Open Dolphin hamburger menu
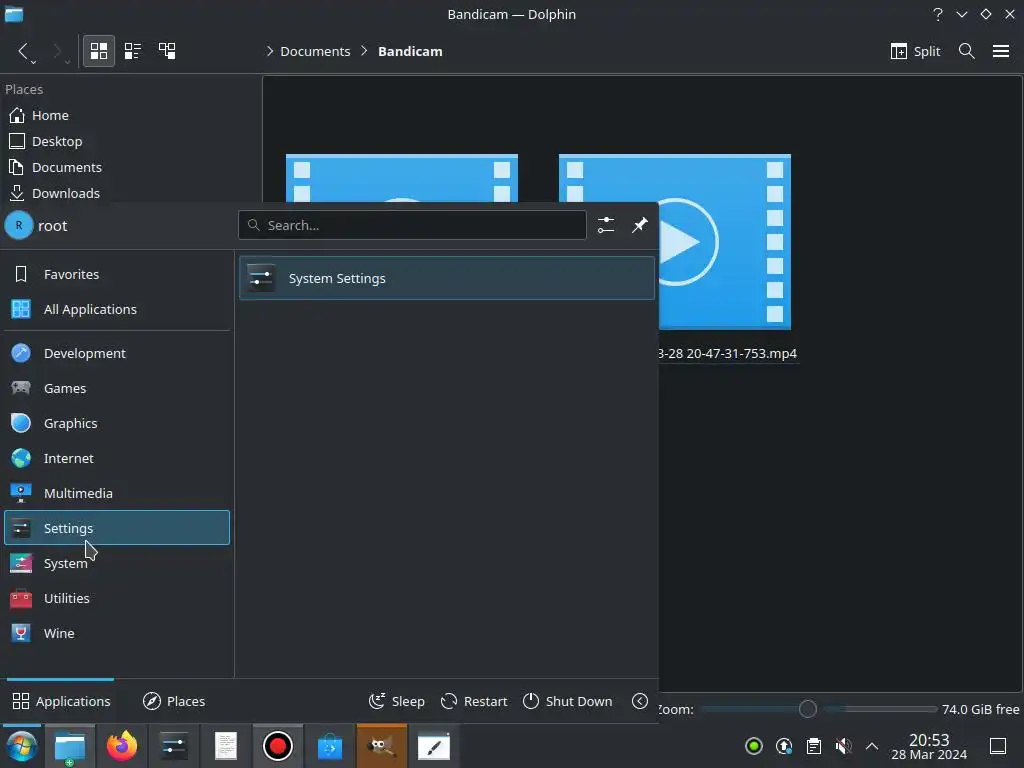The width and height of the screenshot is (1024, 768). [1001, 51]
